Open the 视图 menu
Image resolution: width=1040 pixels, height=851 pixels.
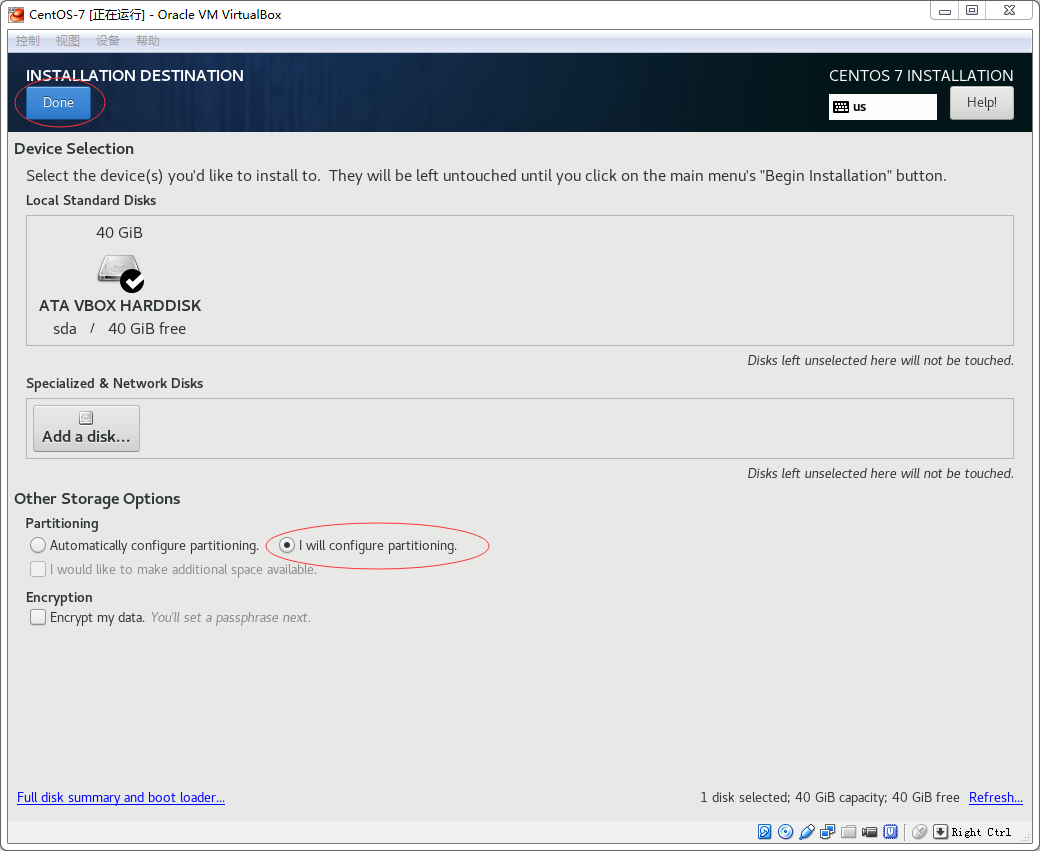point(68,40)
